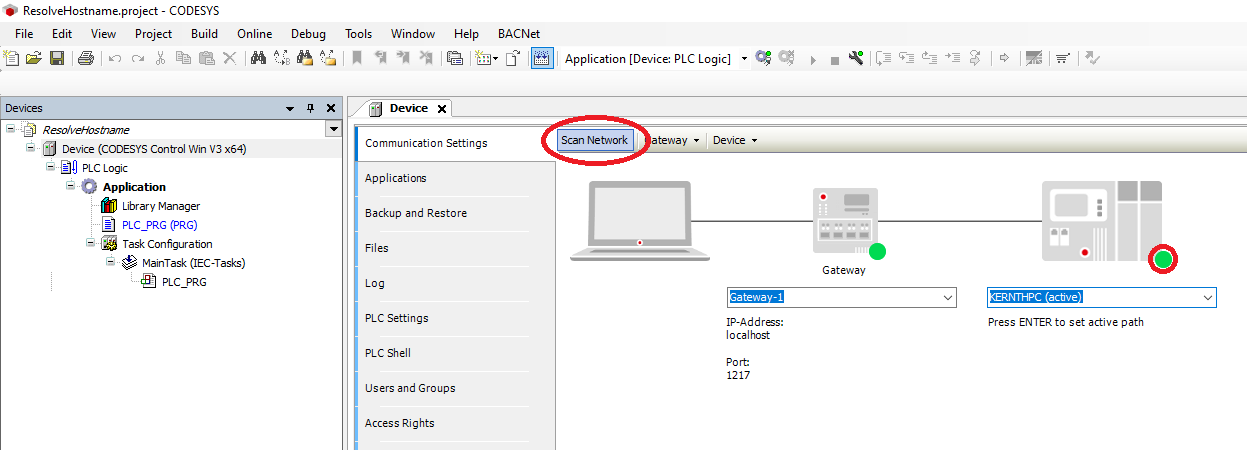Collapse the Application tree node
Screen dimensions: 1247x450
(71, 187)
